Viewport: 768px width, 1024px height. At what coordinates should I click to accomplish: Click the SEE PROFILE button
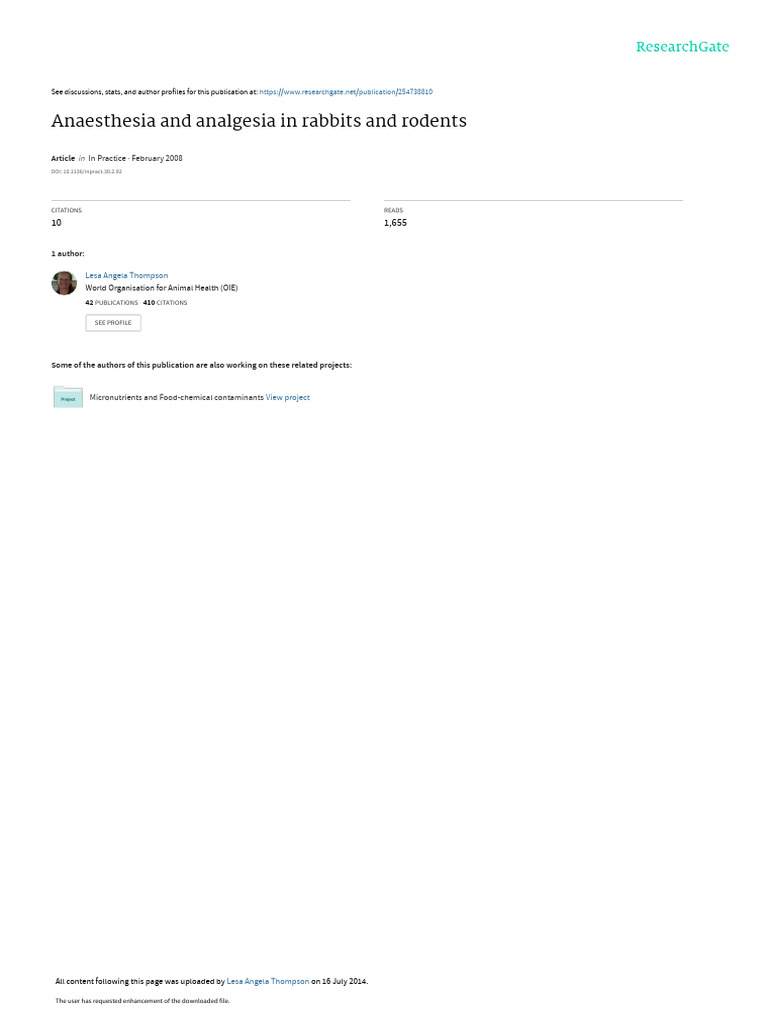click(113, 323)
